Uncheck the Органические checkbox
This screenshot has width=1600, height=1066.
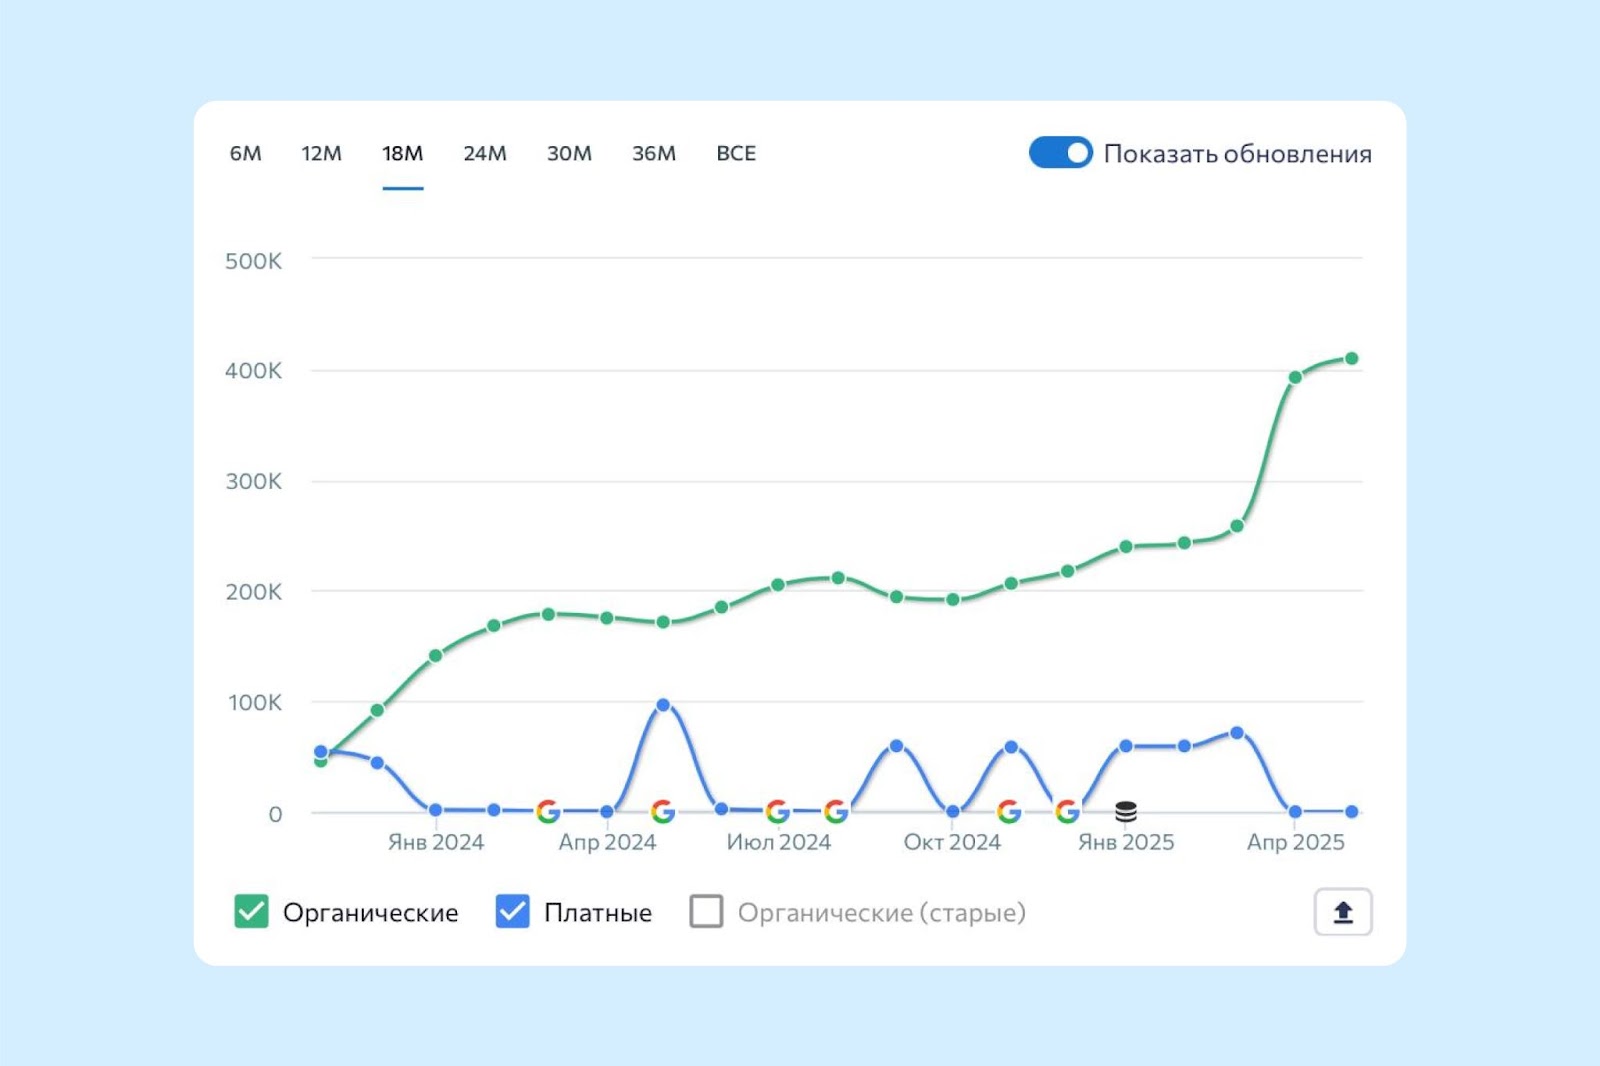pyautogui.click(x=251, y=912)
